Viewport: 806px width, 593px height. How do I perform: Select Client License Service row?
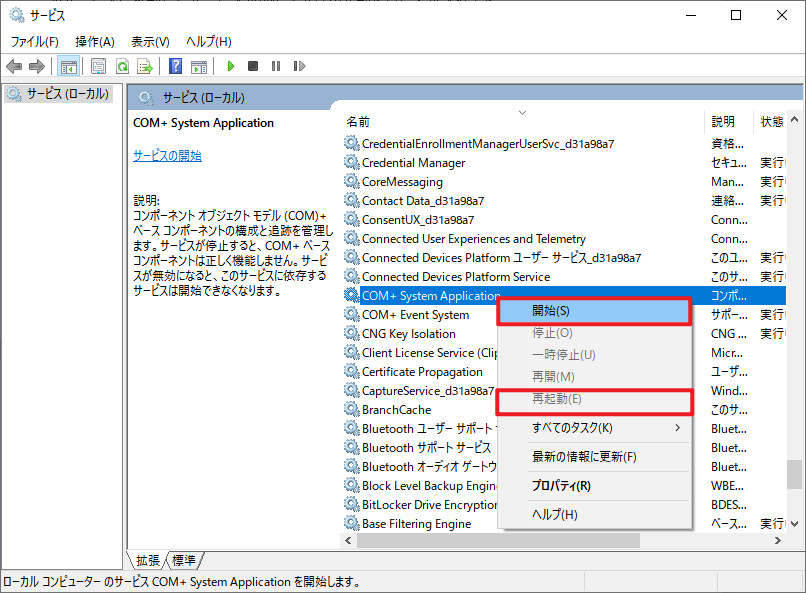click(419, 353)
